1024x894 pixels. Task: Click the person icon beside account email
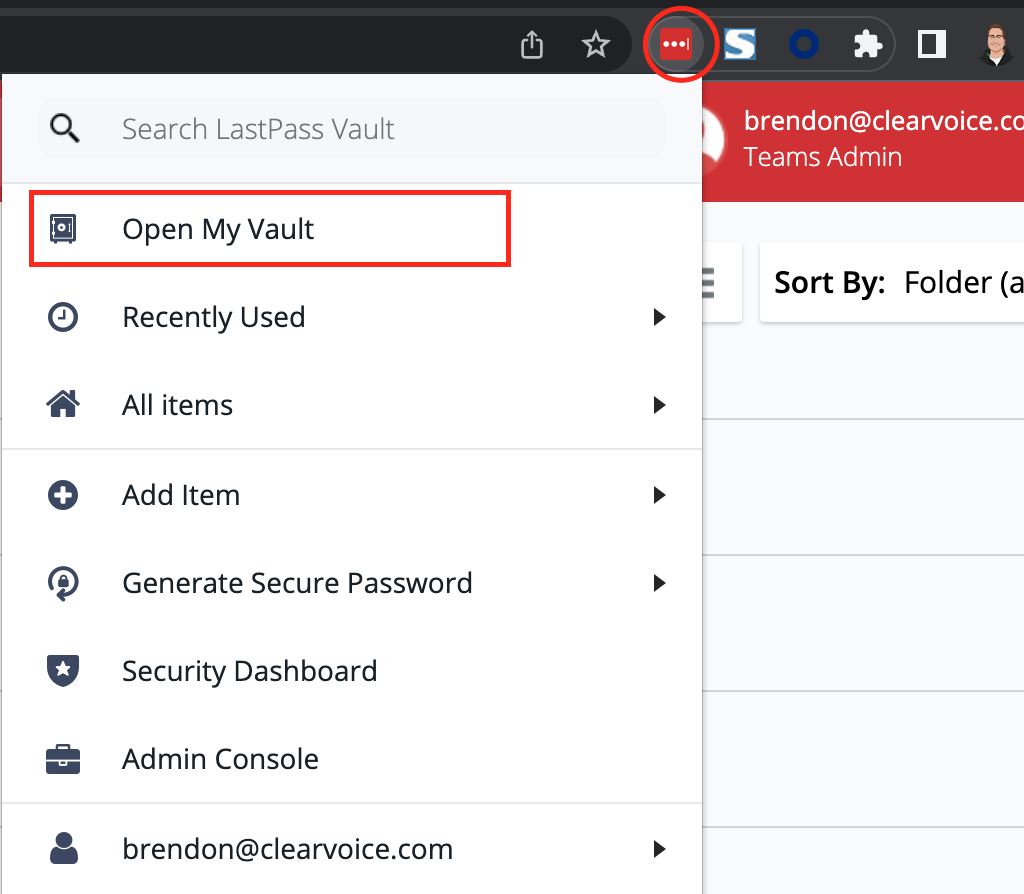tap(63, 848)
